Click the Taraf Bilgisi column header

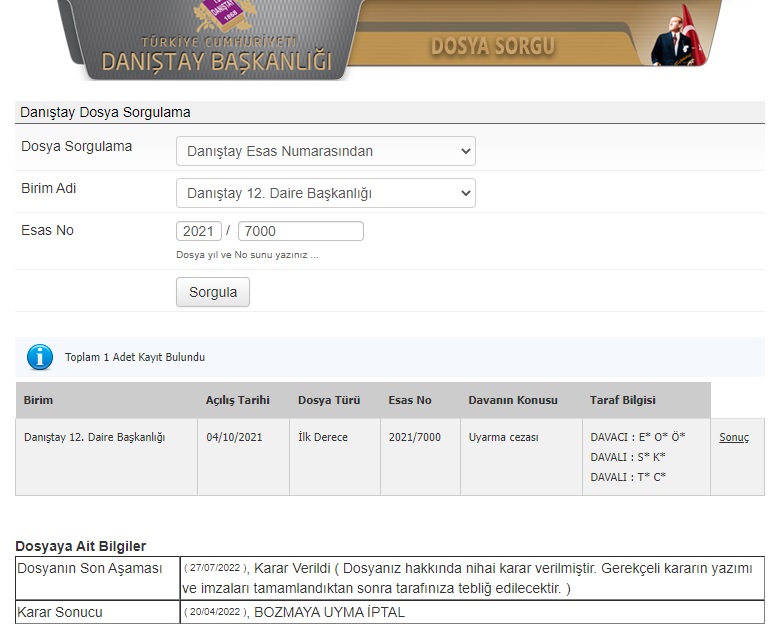click(x=623, y=400)
